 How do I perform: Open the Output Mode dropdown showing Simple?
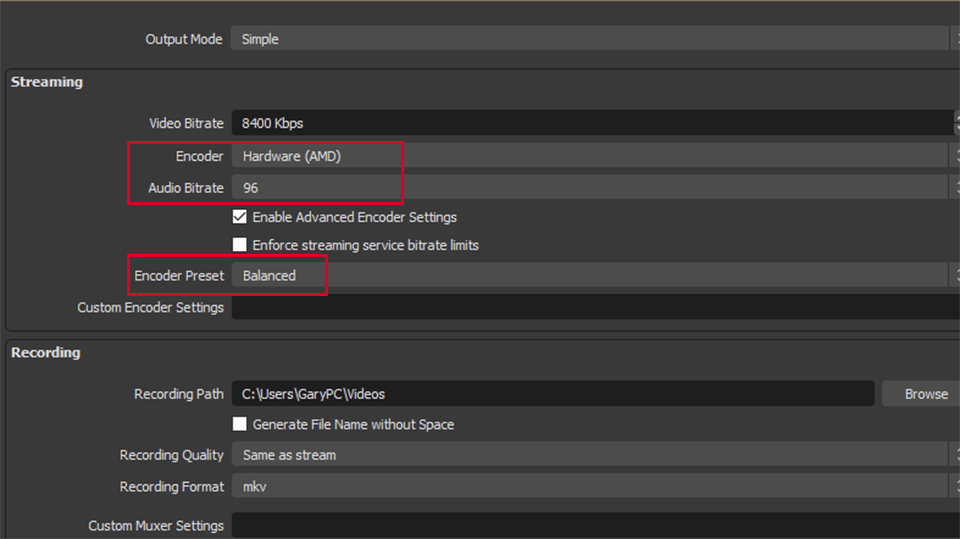tap(595, 39)
